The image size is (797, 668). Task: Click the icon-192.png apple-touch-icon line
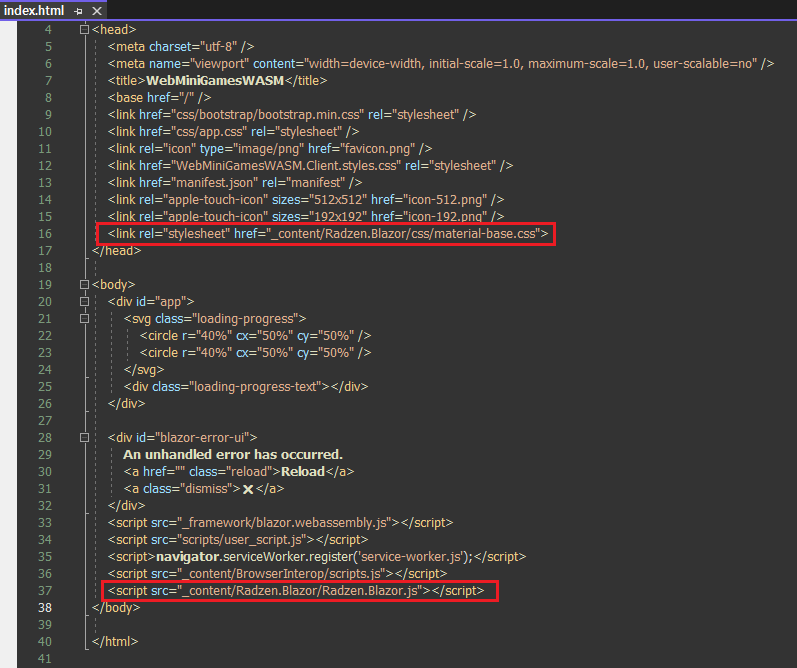coord(306,217)
